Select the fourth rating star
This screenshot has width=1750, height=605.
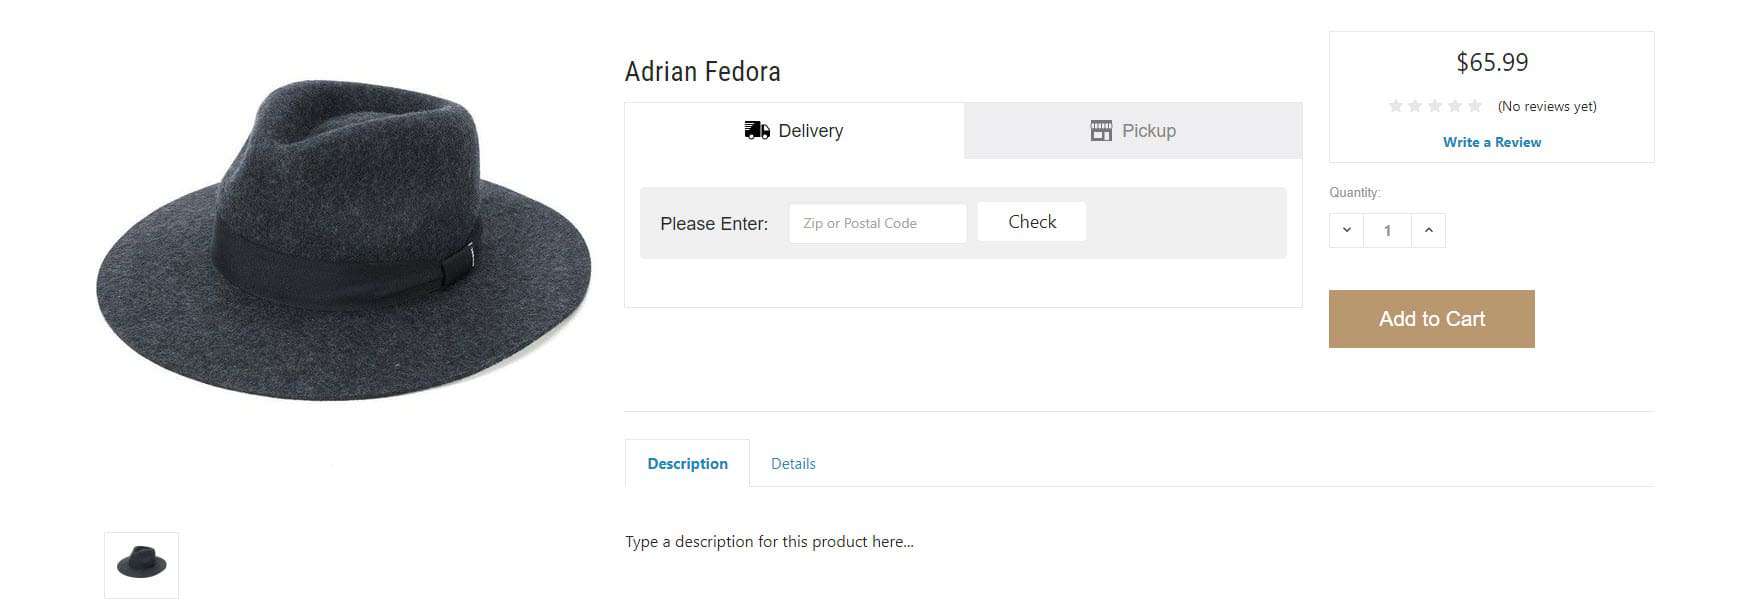(1455, 106)
